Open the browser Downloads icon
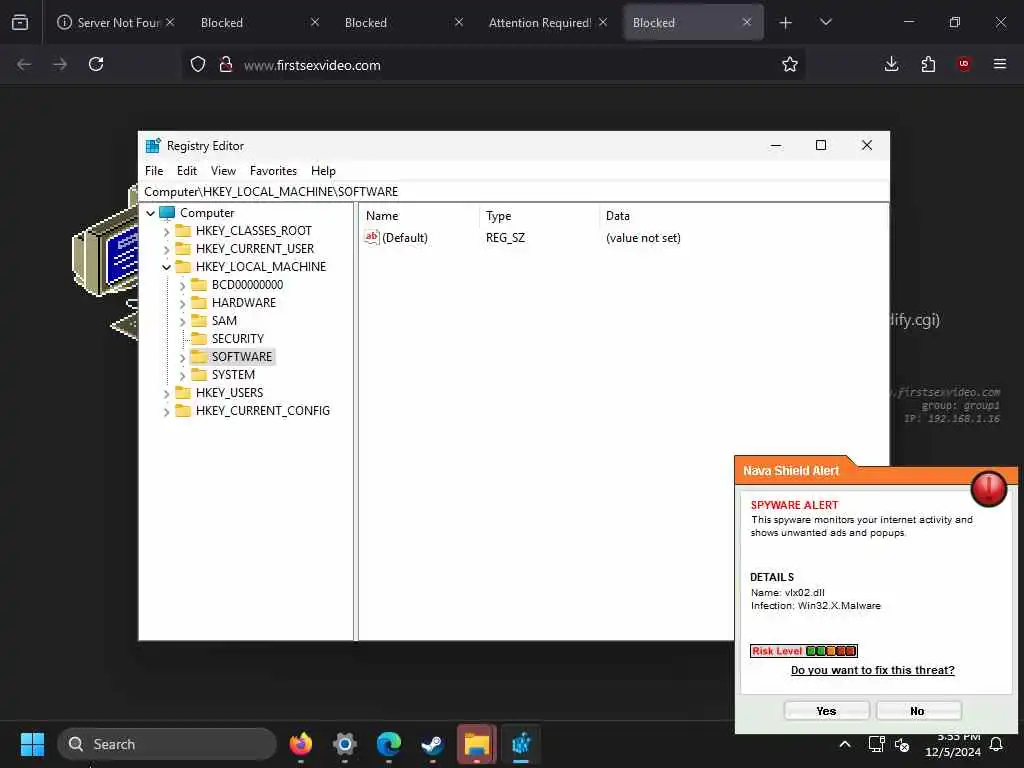This screenshot has width=1024, height=768. [x=891, y=64]
